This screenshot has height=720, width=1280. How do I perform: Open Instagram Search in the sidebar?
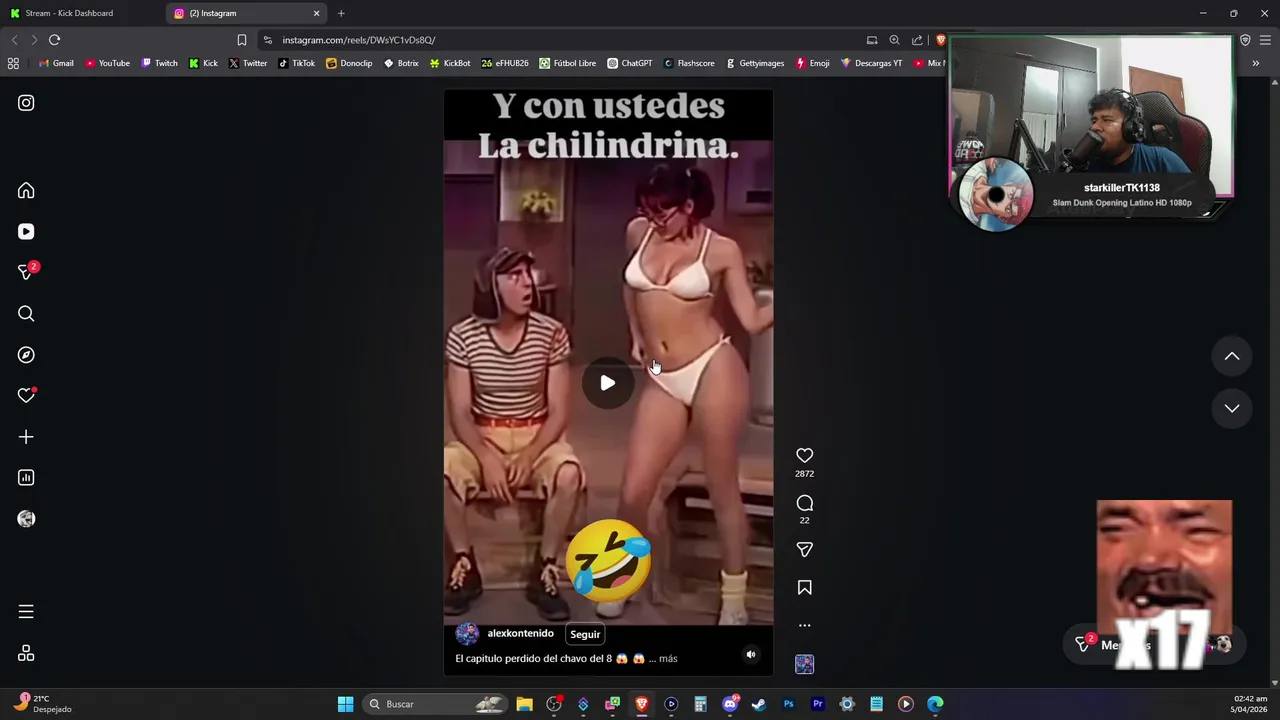26,314
